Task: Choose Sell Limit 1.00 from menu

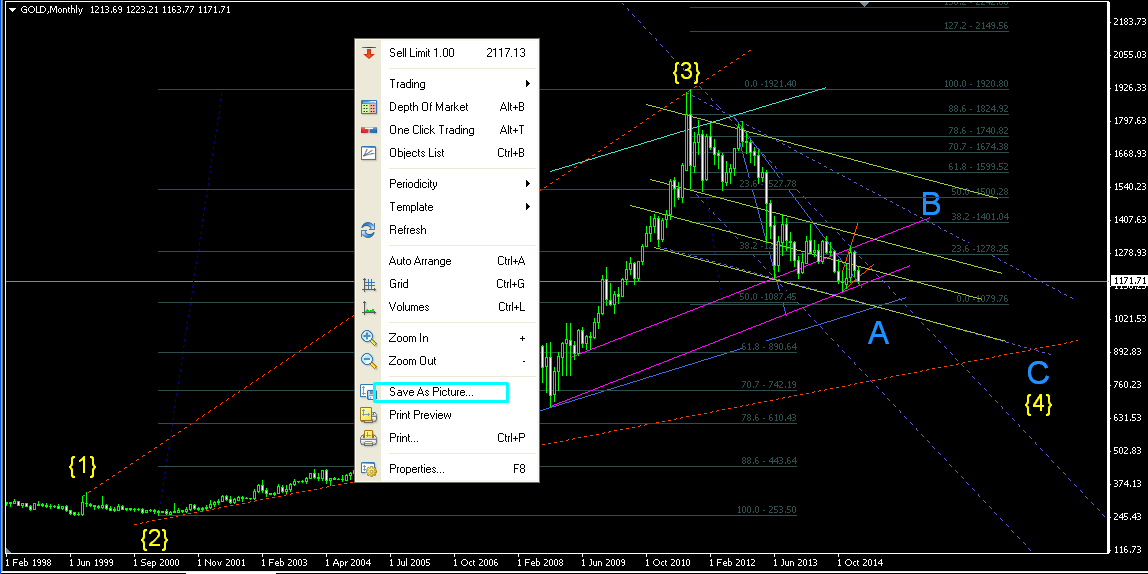Action: click(x=447, y=53)
